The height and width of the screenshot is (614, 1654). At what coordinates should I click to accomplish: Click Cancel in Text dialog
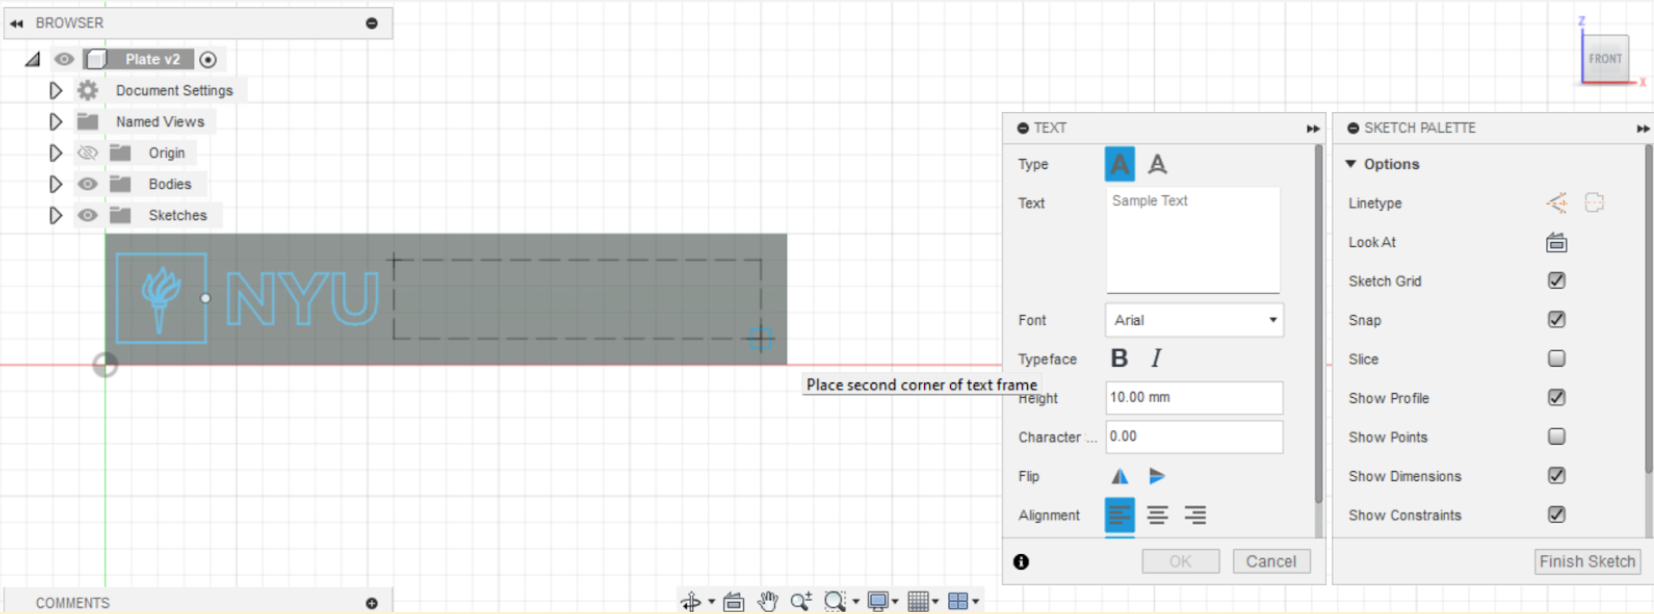pyautogui.click(x=1270, y=562)
